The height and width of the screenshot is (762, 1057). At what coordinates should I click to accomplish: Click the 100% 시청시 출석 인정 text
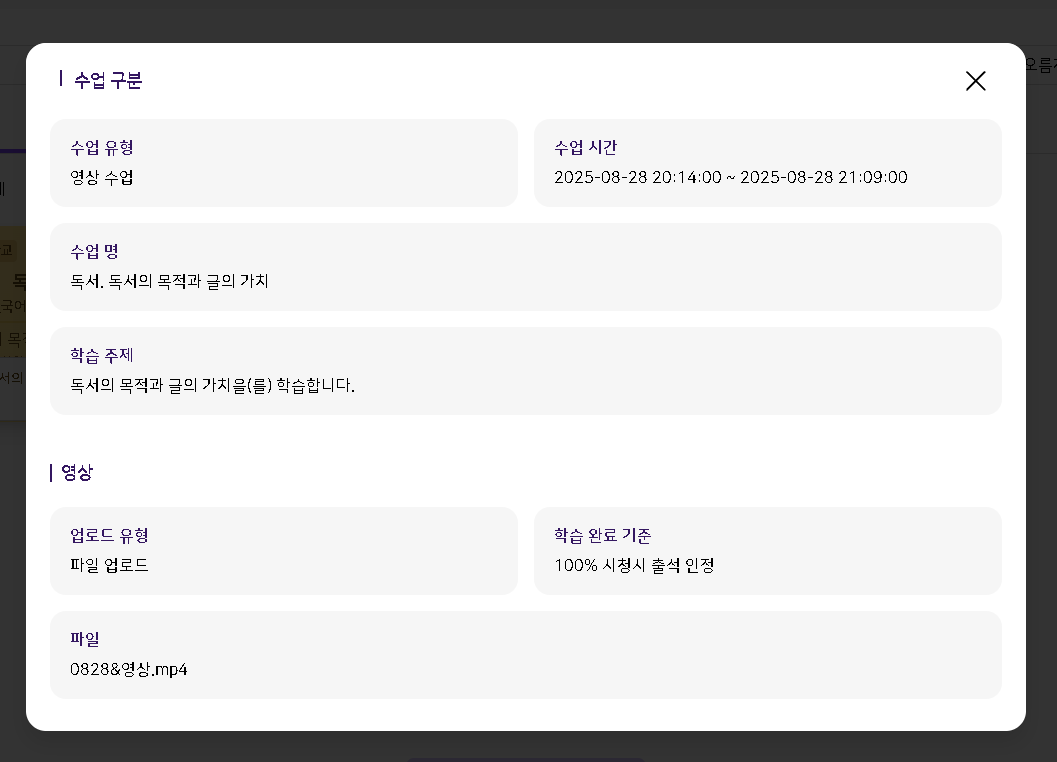(x=634, y=566)
